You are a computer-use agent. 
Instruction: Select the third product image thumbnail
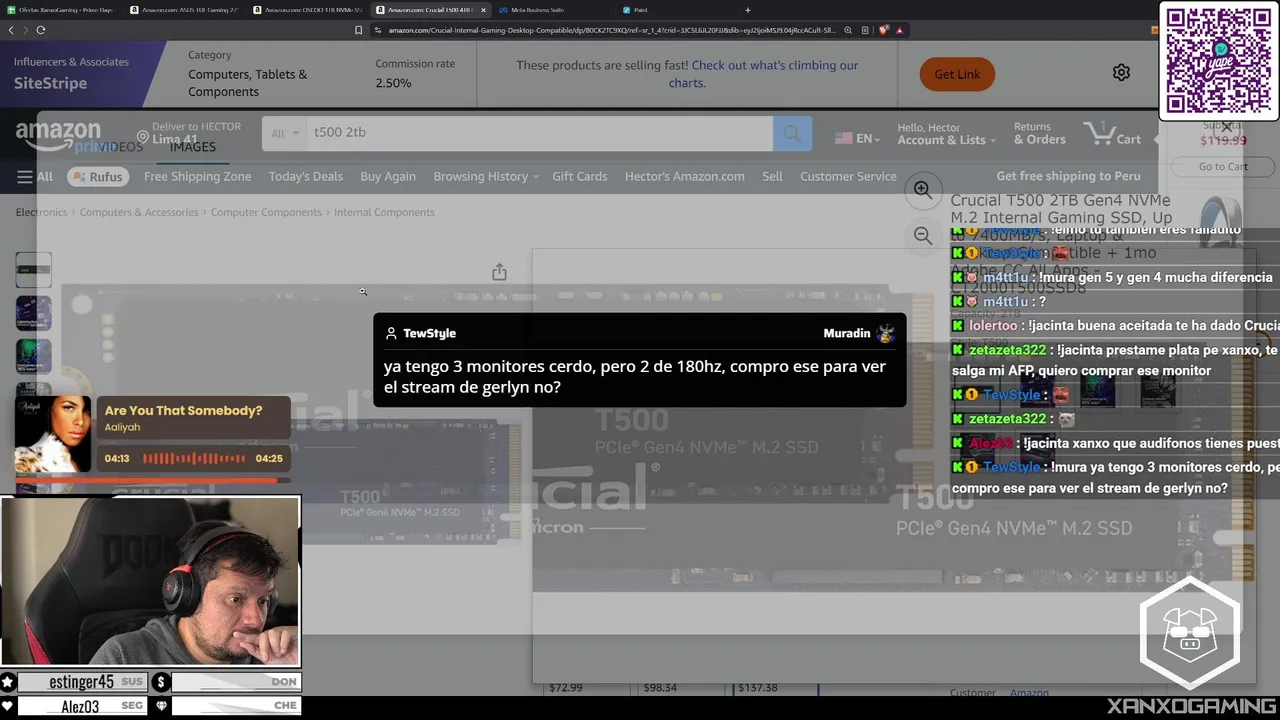pos(33,356)
